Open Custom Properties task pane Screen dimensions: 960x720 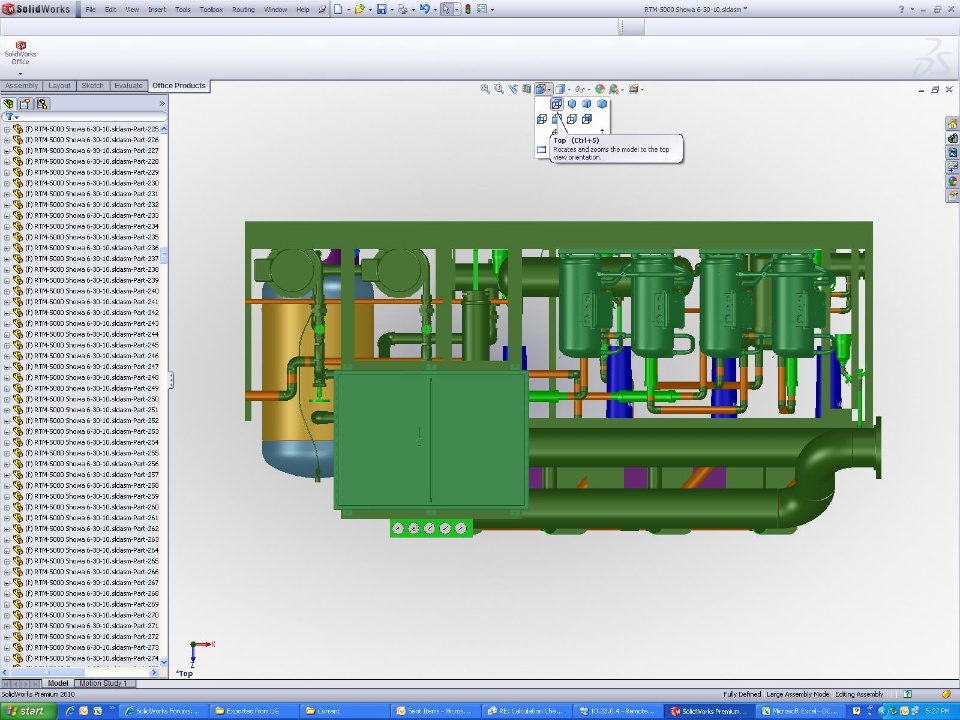tap(953, 196)
